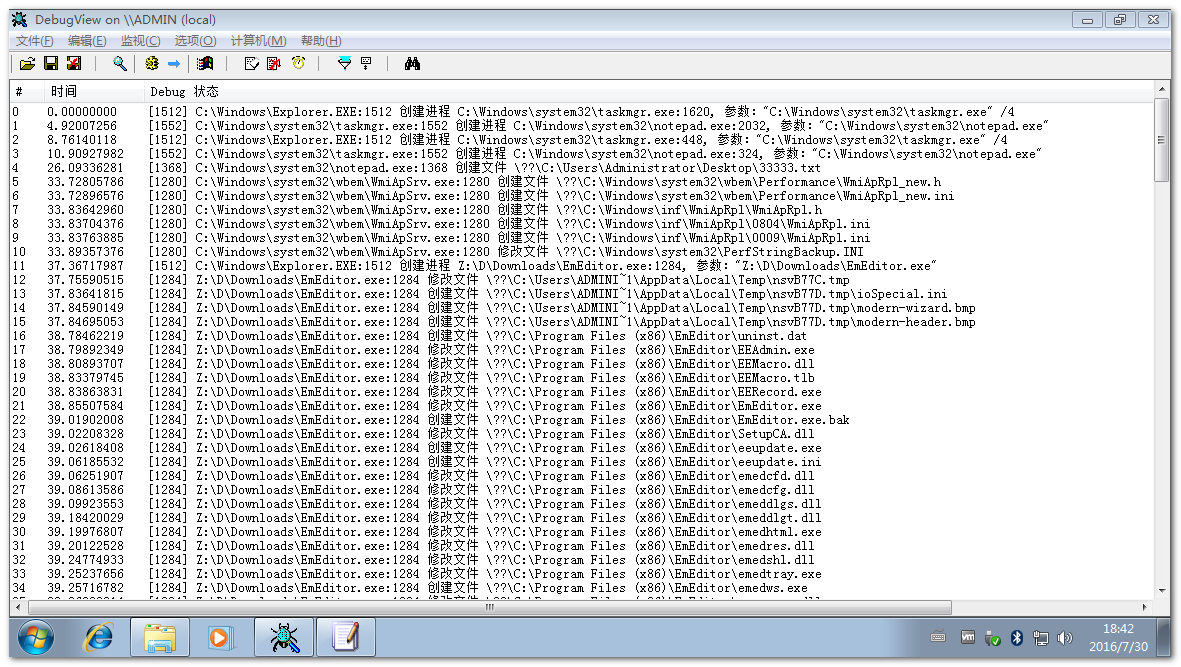Open the Windows Start orb
Image resolution: width=1181 pixels, height=667 pixels.
pyautogui.click(x=35, y=638)
